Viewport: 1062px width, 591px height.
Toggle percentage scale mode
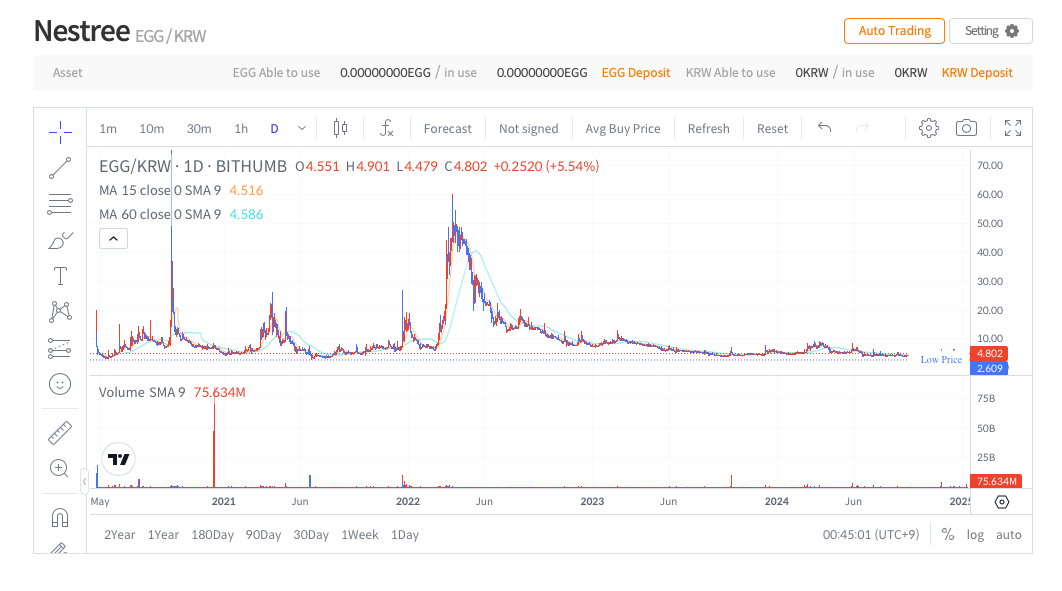coord(948,534)
